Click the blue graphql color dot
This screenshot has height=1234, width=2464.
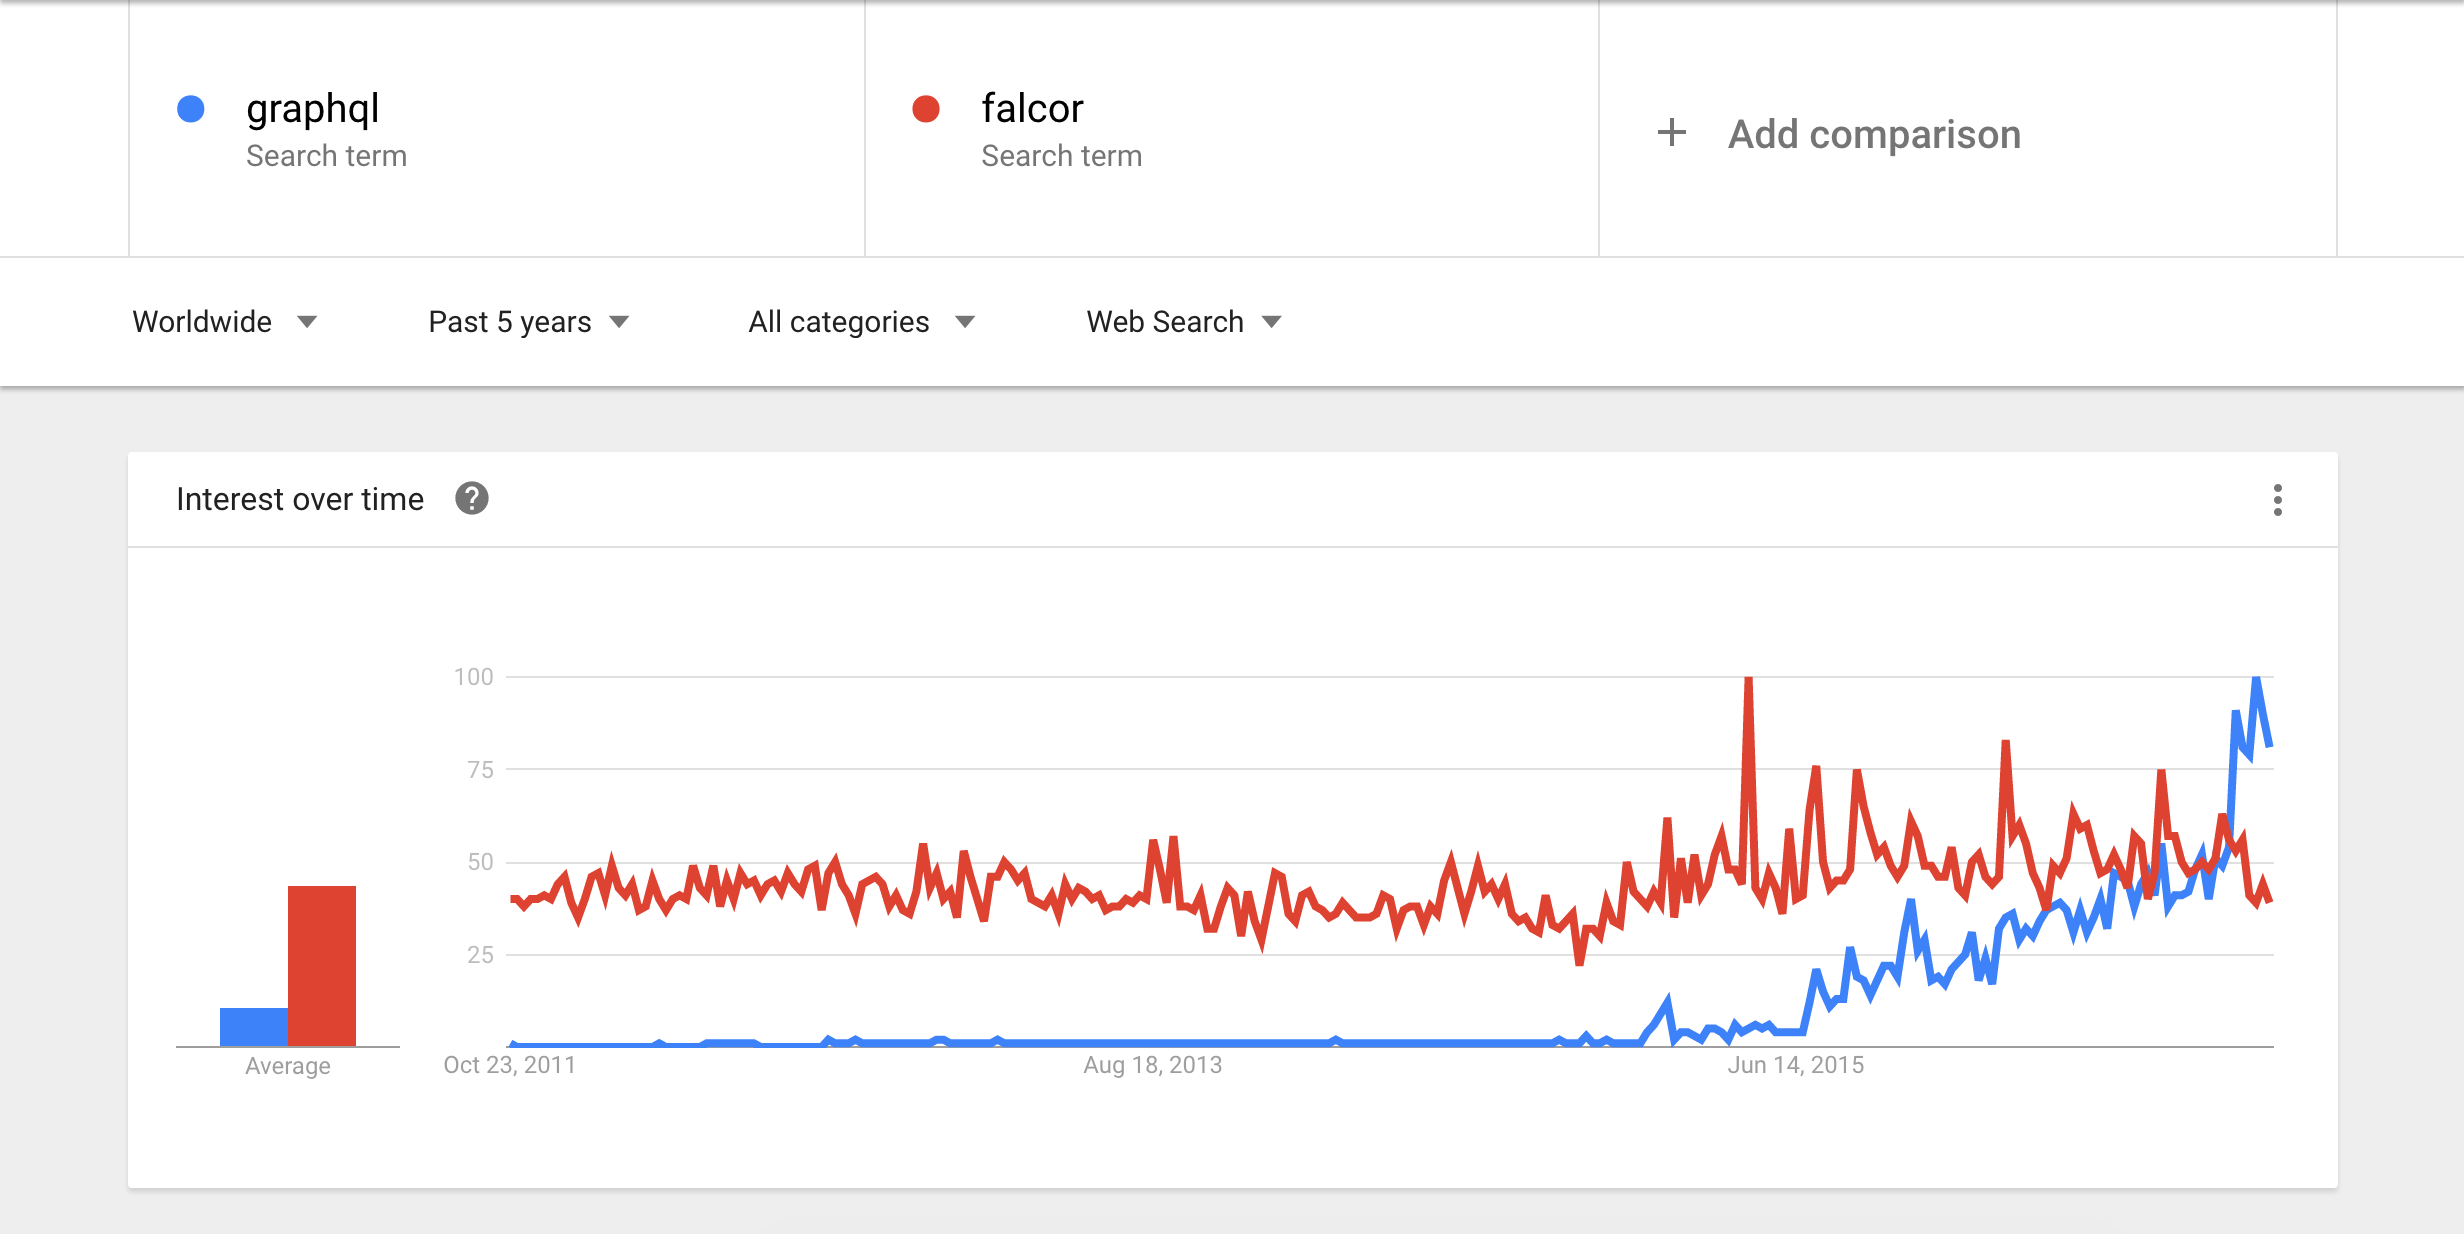coord(191,109)
